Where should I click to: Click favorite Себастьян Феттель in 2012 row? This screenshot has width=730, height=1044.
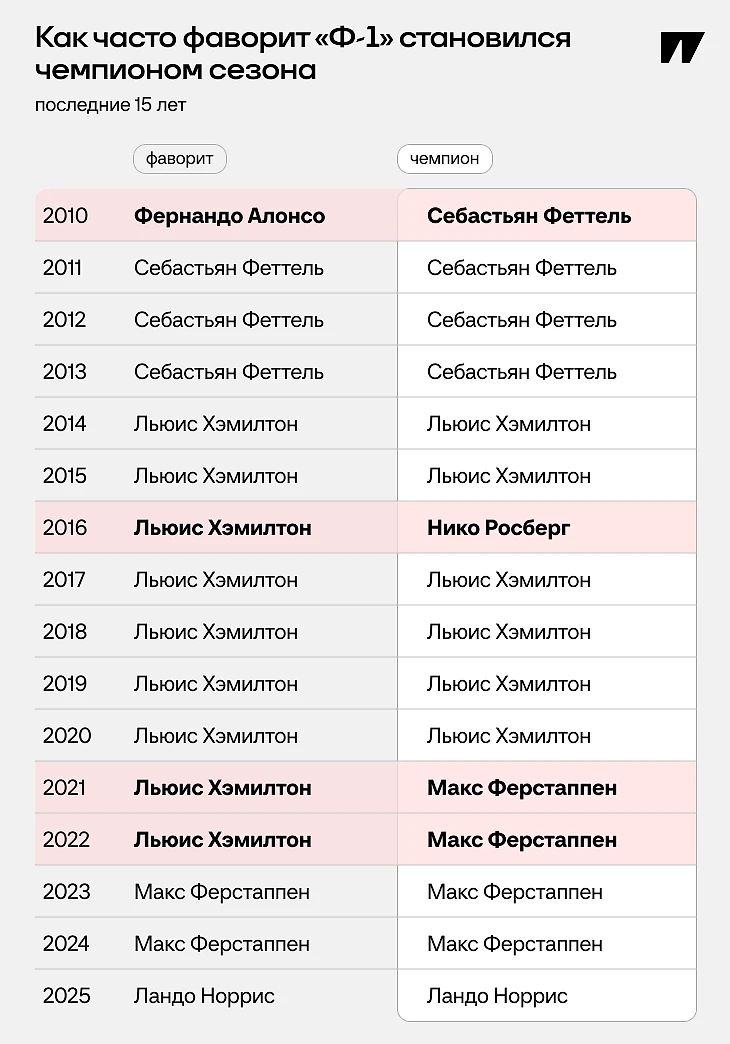229,320
